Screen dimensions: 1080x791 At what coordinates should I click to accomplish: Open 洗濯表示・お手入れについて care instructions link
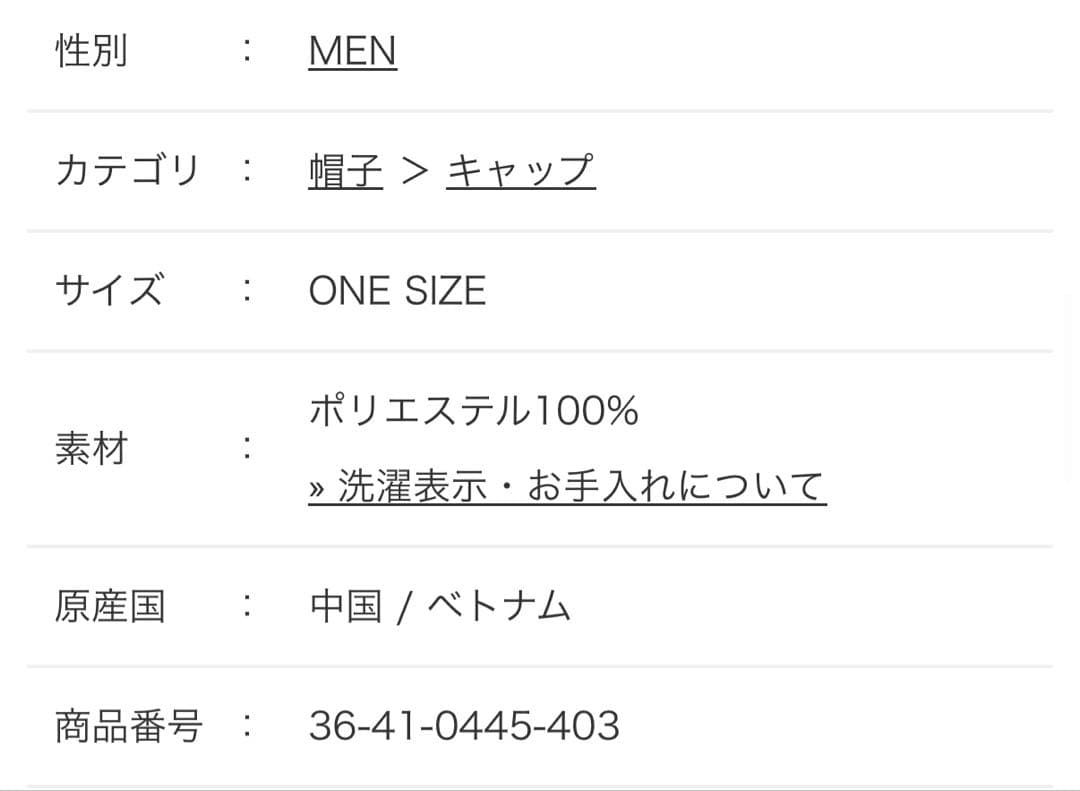tap(580, 486)
